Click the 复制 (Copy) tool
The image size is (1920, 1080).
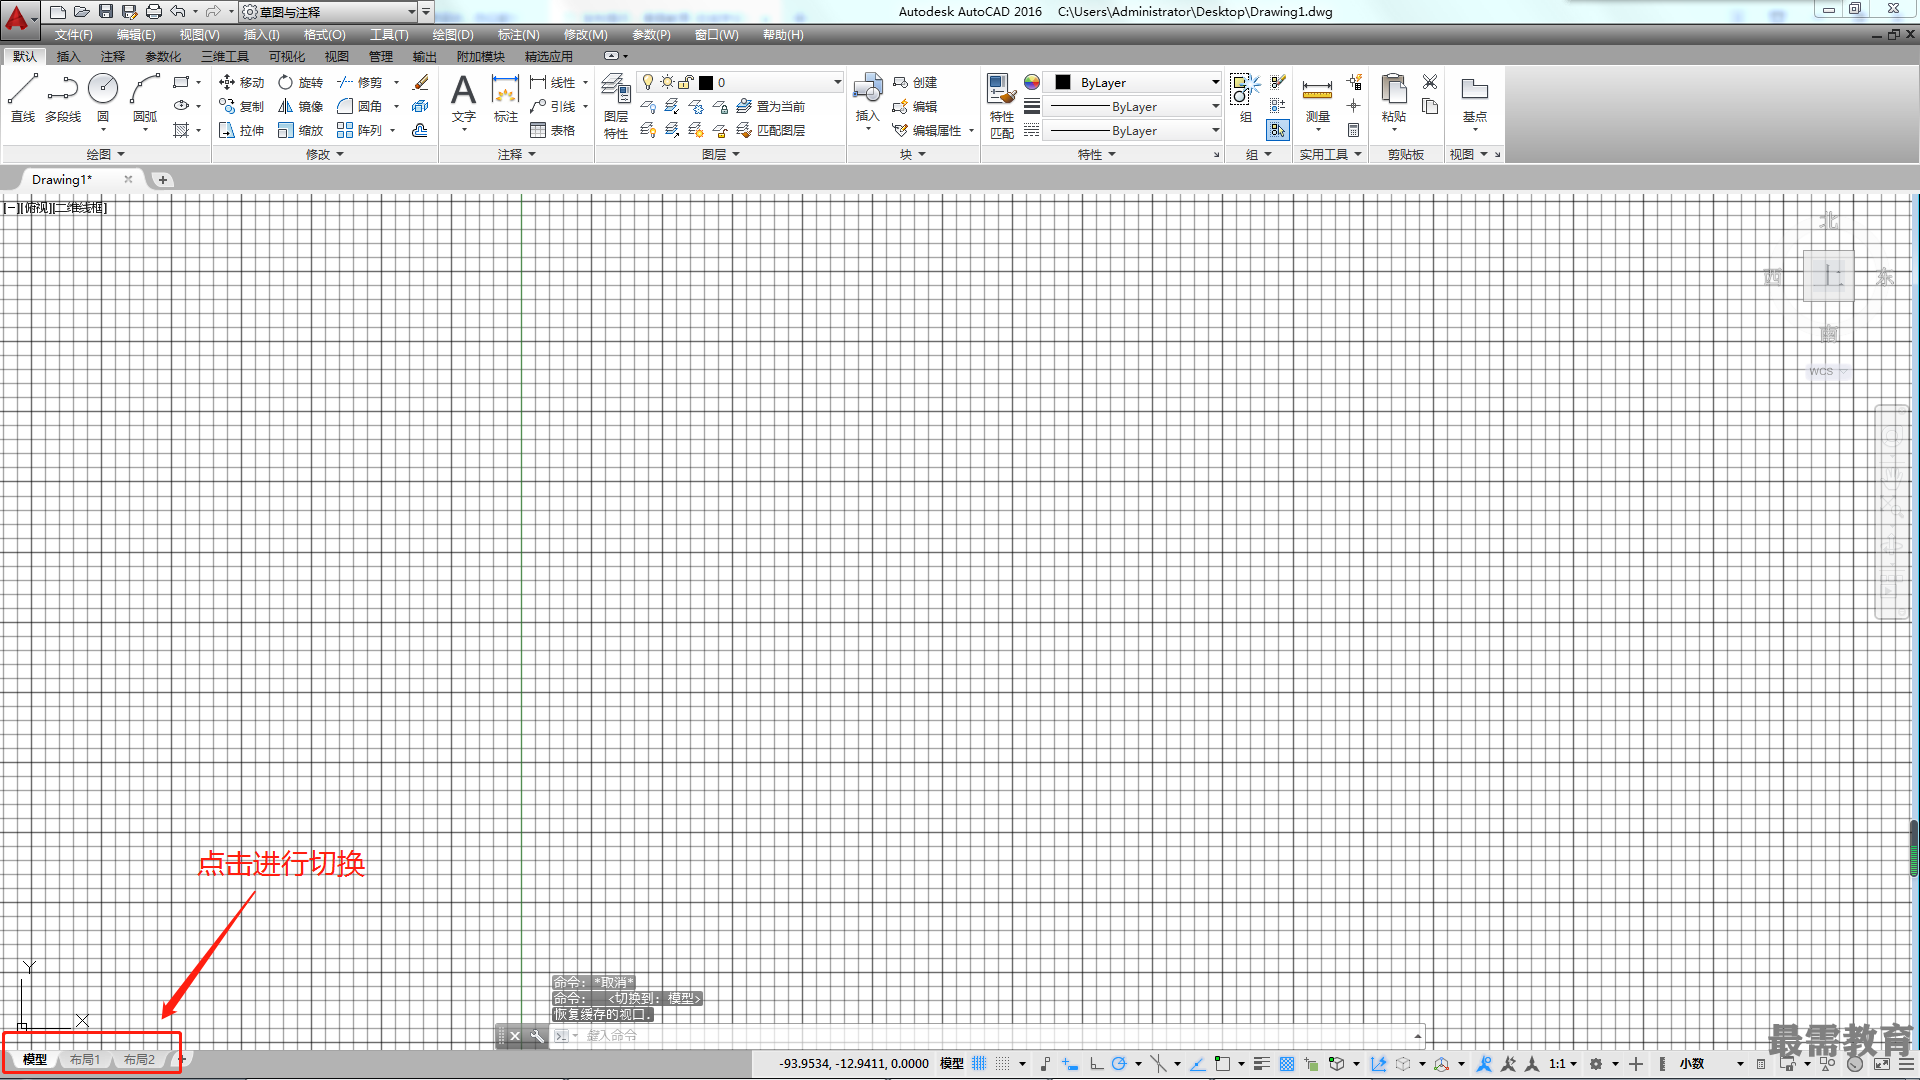click(242, 106)
